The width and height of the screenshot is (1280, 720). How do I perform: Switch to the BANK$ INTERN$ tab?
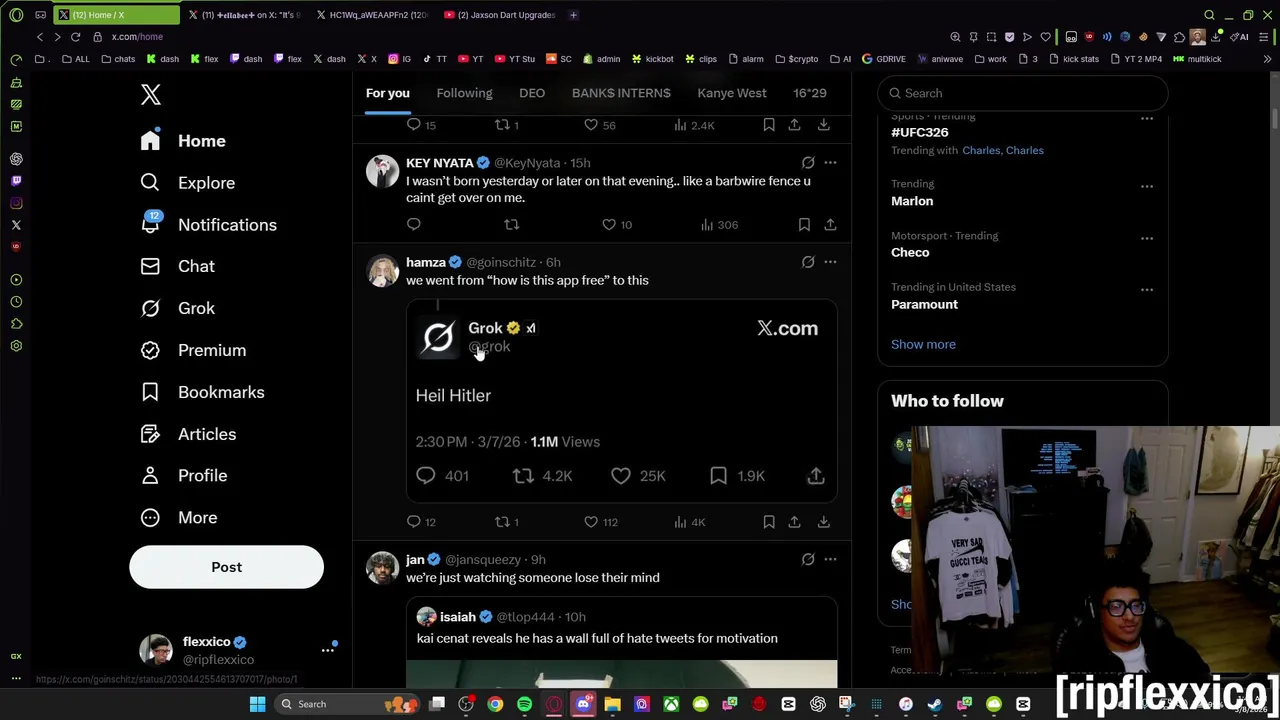621,93
